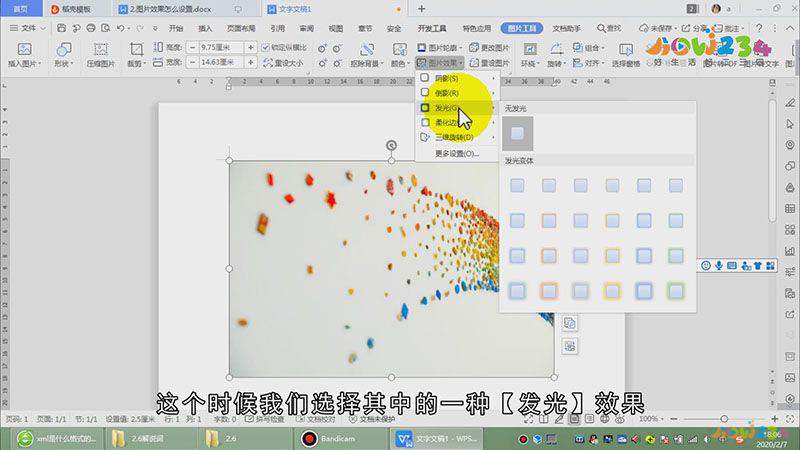This screenshot has width=800, height=450.
Task: Select the No Glow (无发光) swatch
Action: pos(517,133)
